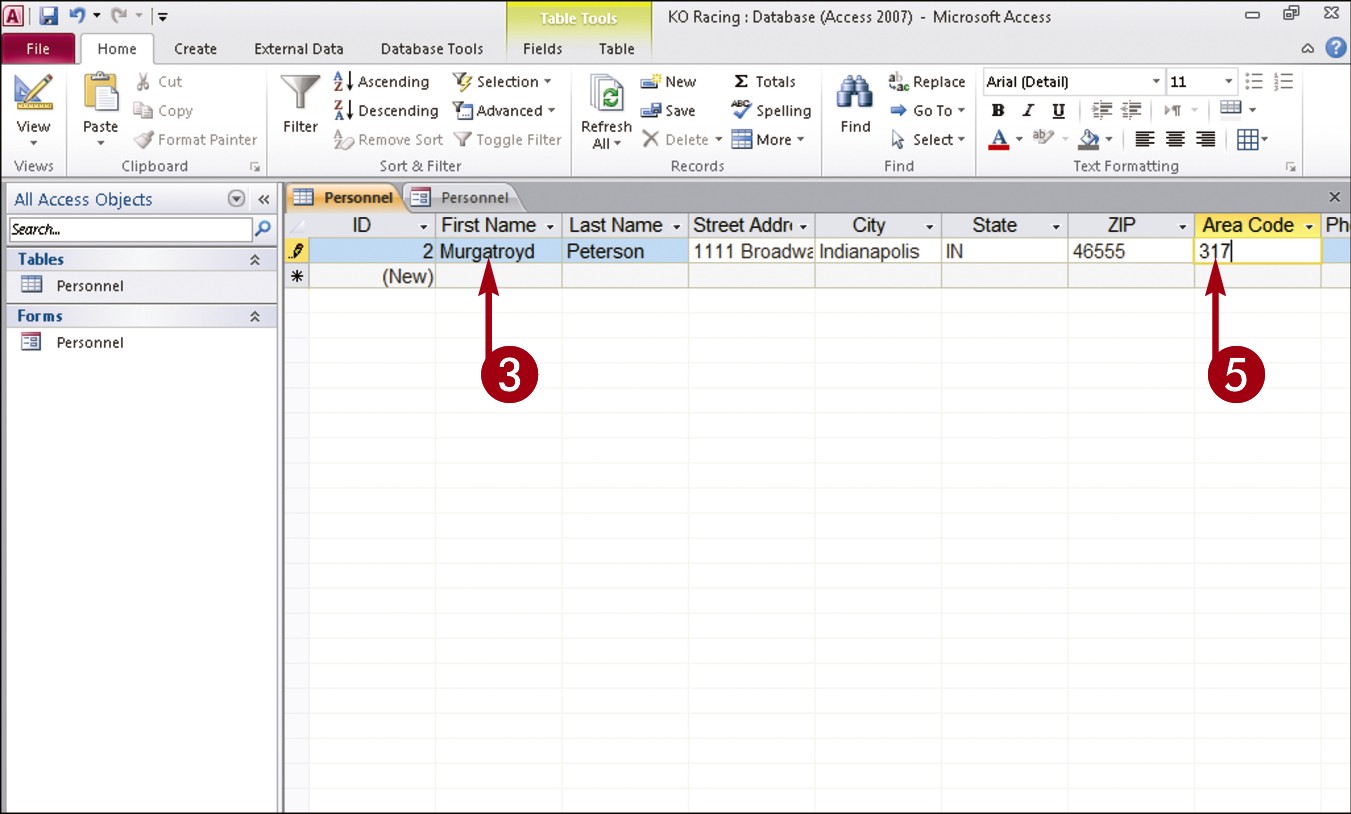Open the Delete record dropdown arrow

pos(718,140)
